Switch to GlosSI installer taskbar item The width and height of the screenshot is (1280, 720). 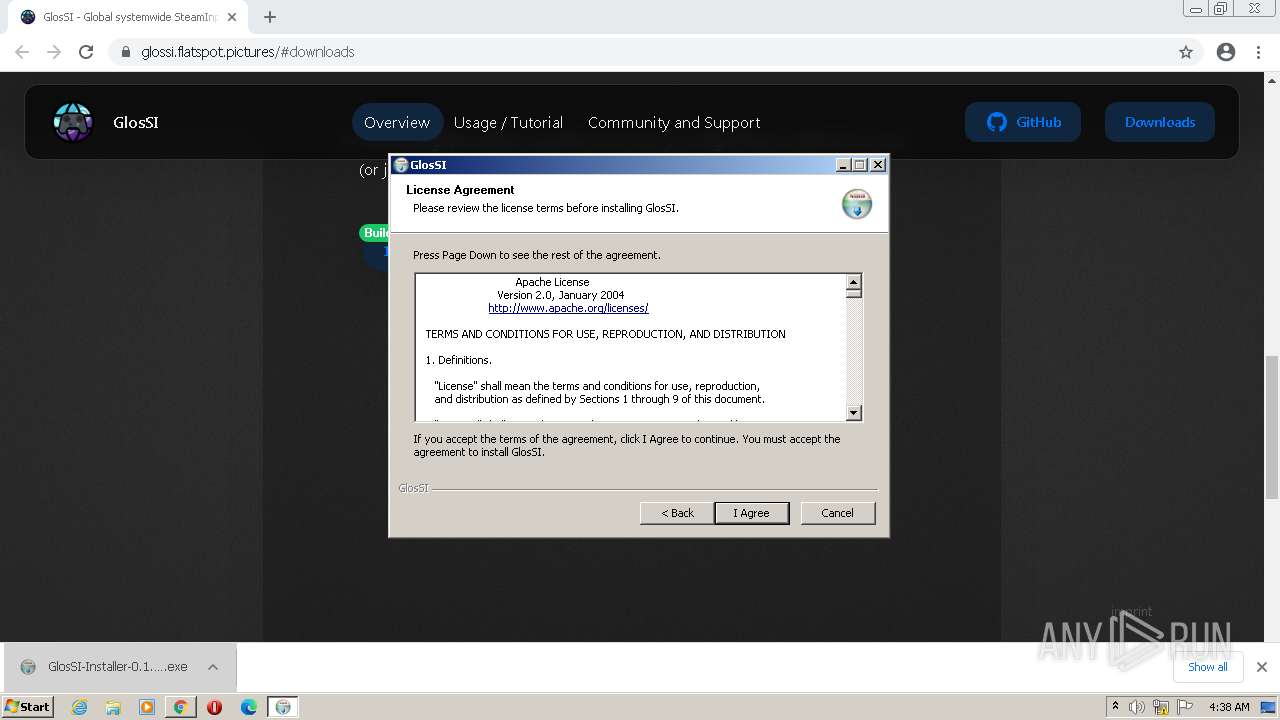click(x=283, y=707)
